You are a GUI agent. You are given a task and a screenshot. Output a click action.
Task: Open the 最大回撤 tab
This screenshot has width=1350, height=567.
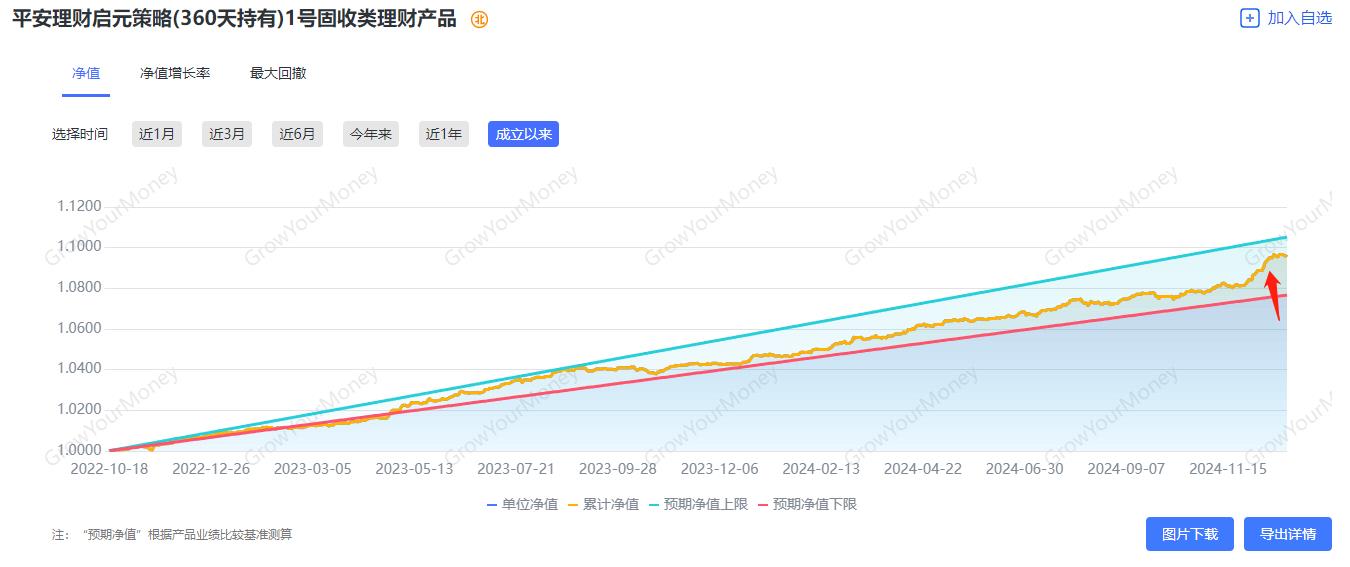278,73
